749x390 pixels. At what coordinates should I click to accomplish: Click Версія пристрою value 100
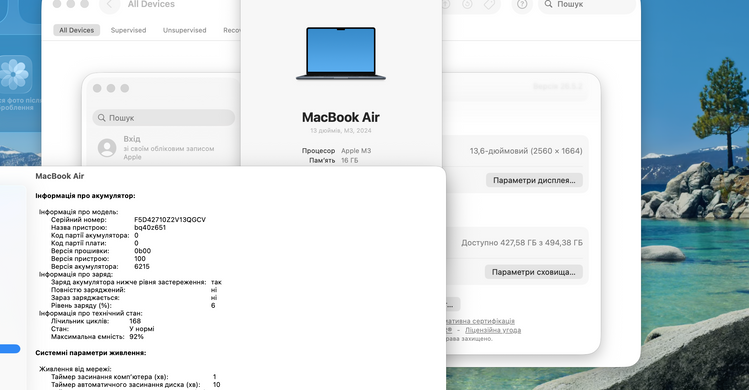pos(140,259)
